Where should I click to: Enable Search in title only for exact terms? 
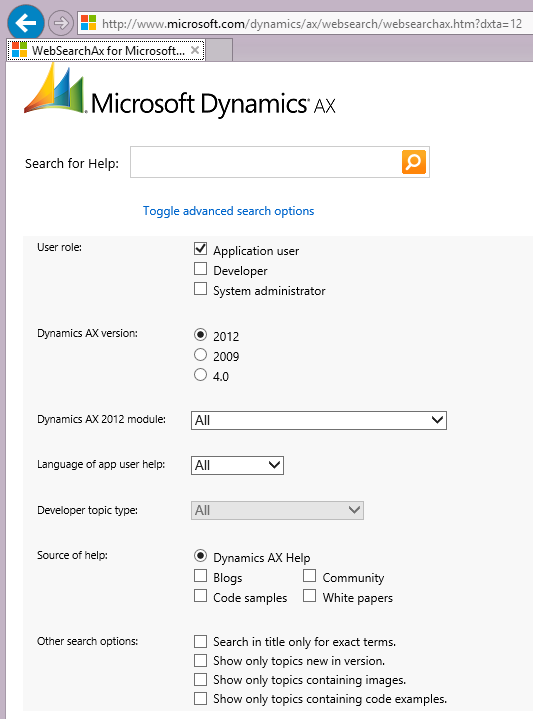[x=200, y=641]
